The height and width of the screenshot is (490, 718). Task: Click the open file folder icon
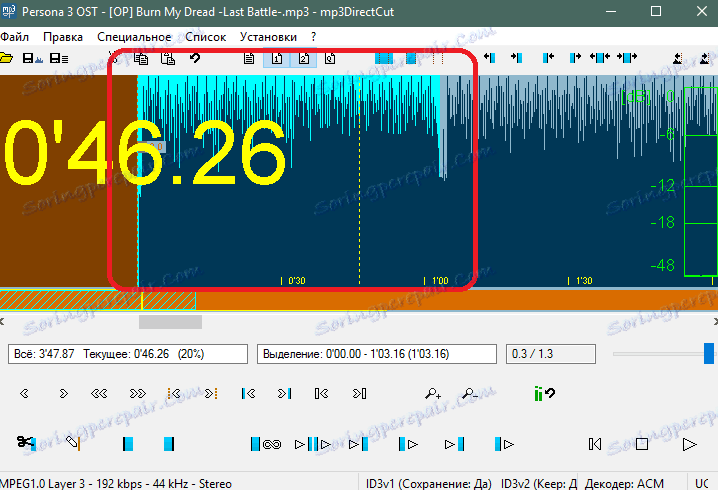(6, 58)
